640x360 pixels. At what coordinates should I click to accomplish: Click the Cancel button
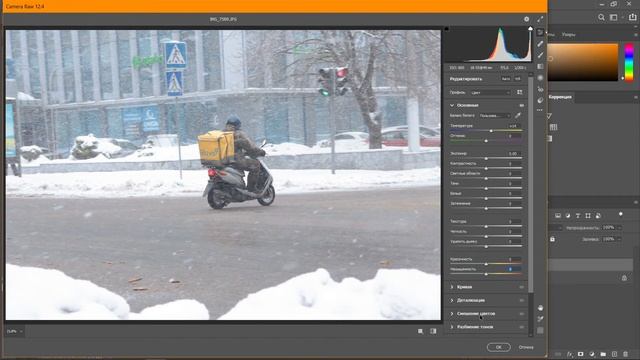526,347
